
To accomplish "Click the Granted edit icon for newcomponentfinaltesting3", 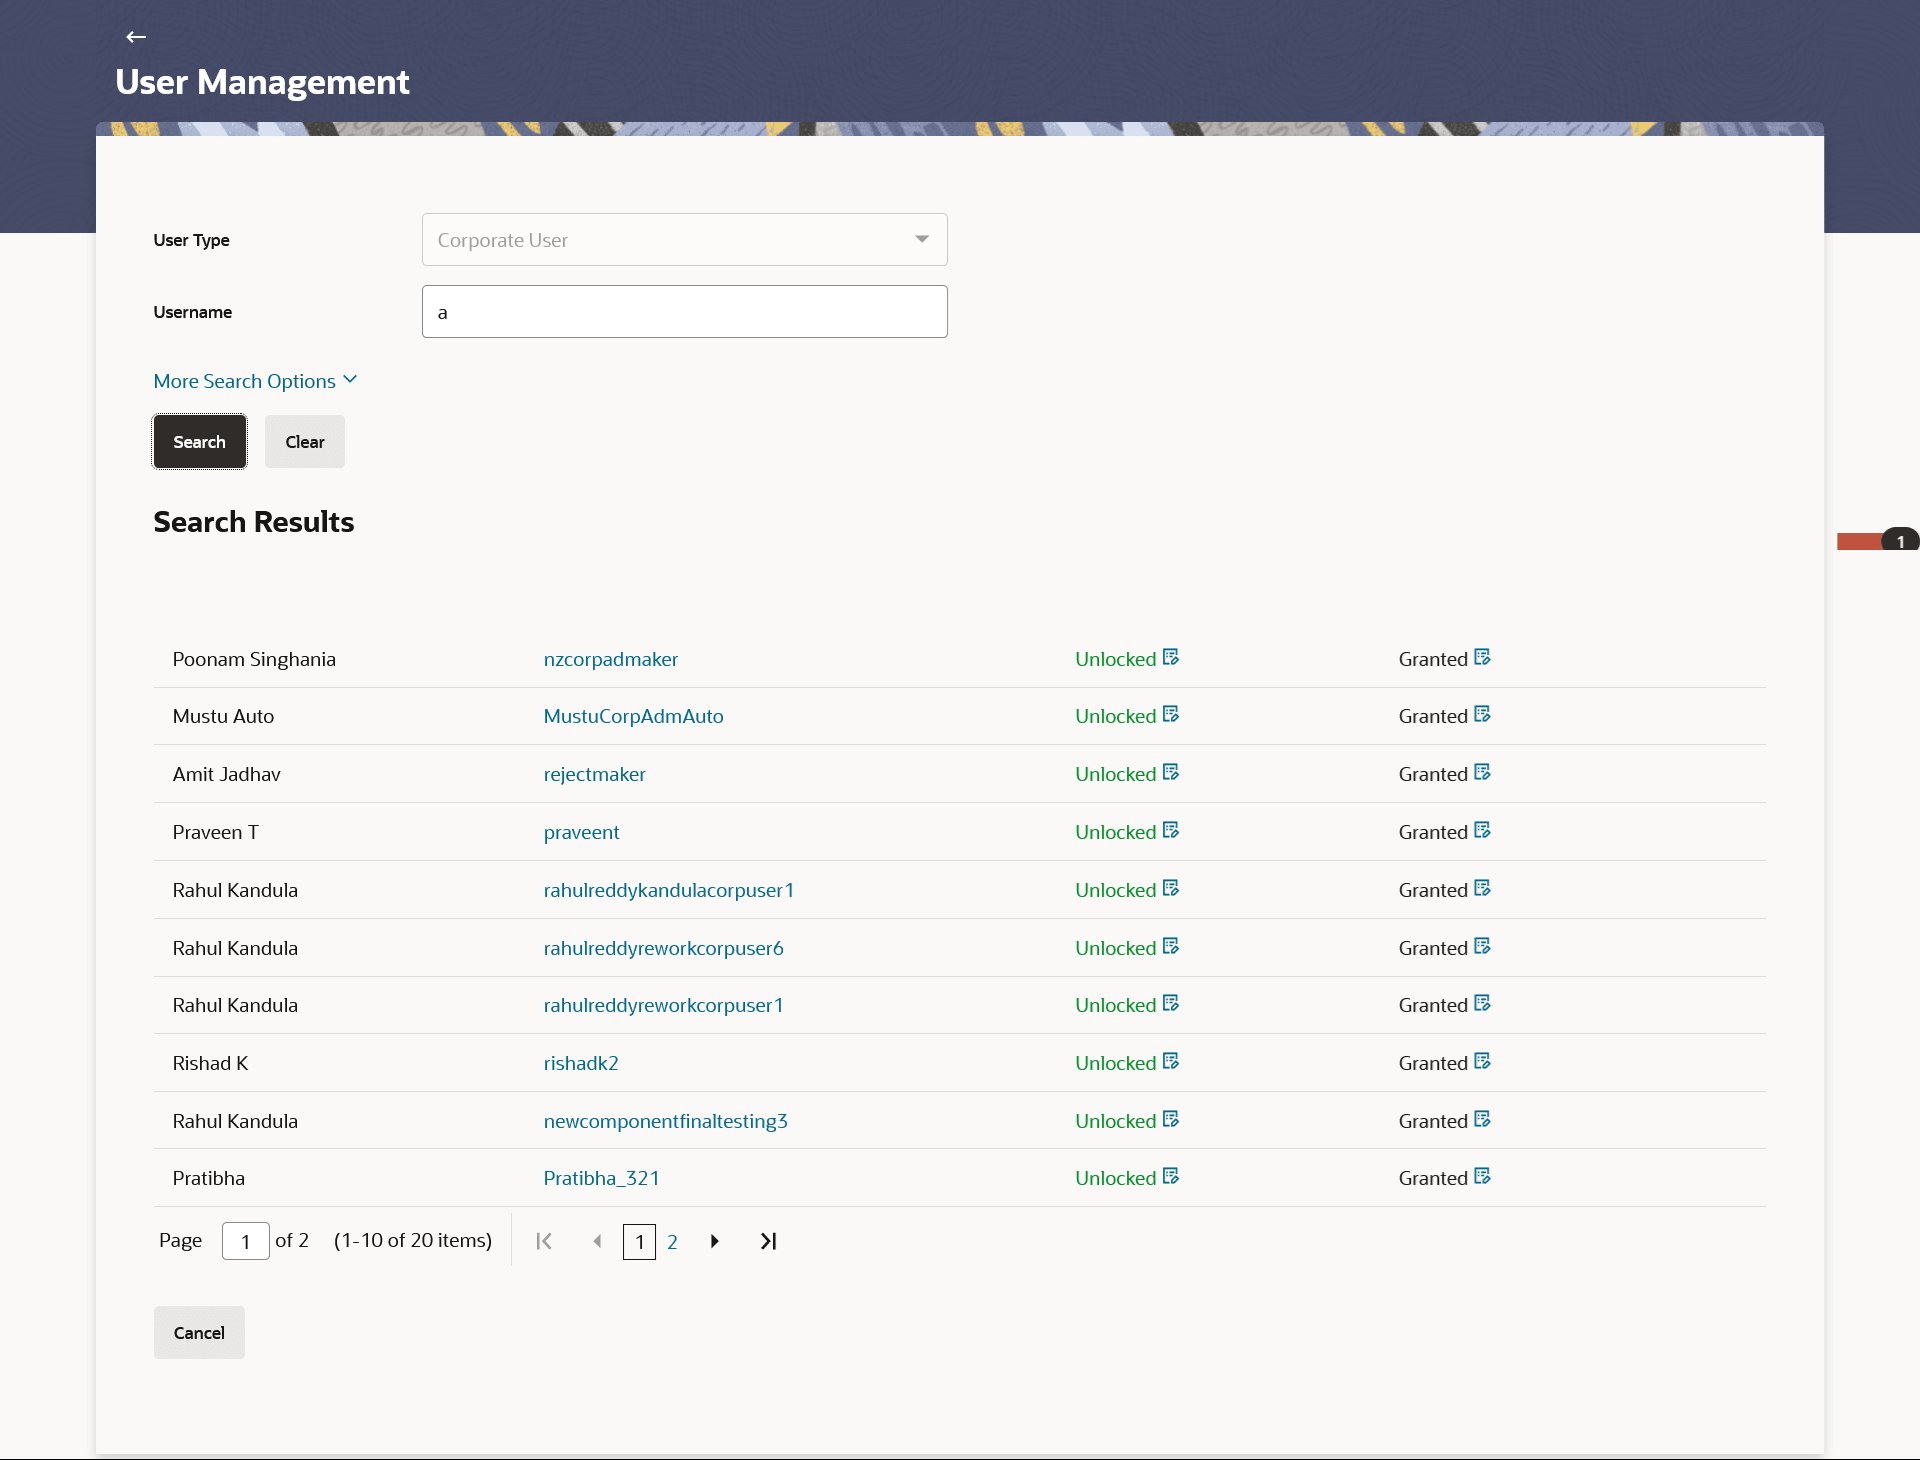I will 1482,1119.
